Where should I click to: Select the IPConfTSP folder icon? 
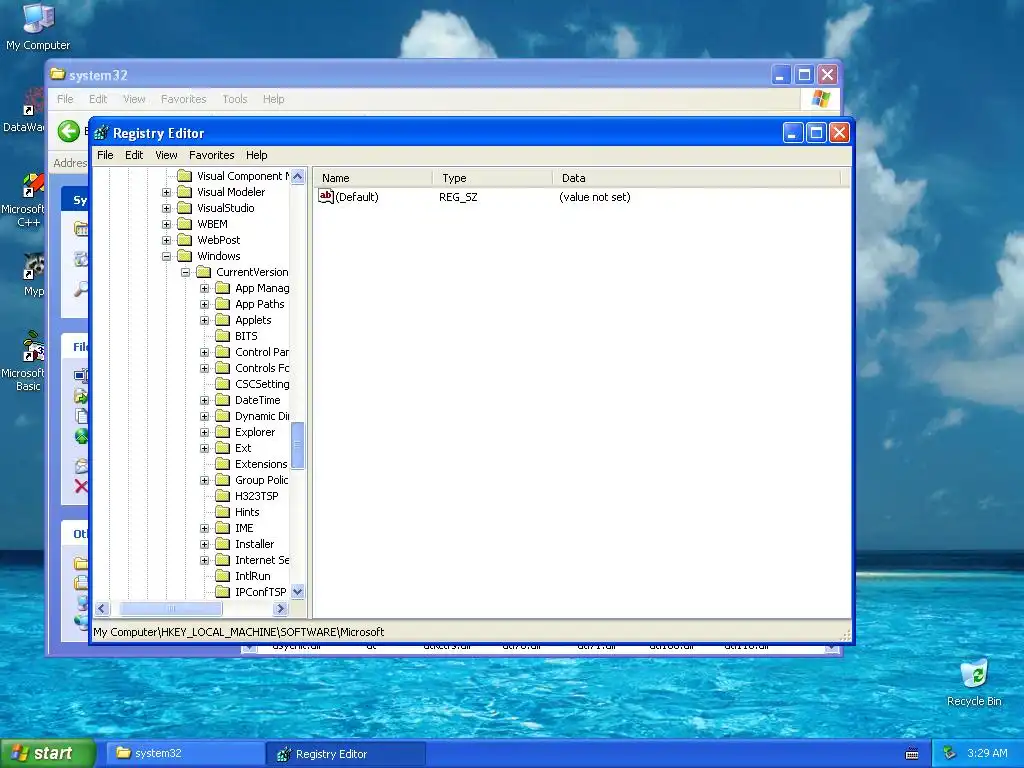(x=223, y=592)
